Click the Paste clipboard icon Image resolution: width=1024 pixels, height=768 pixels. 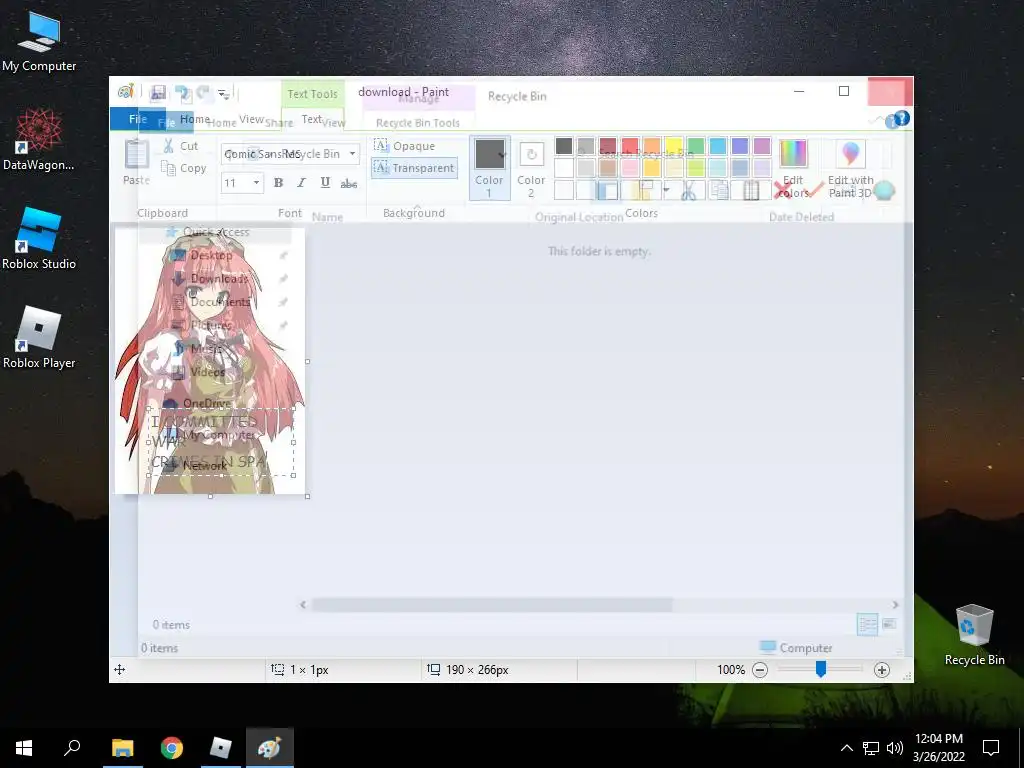(136, 154)
